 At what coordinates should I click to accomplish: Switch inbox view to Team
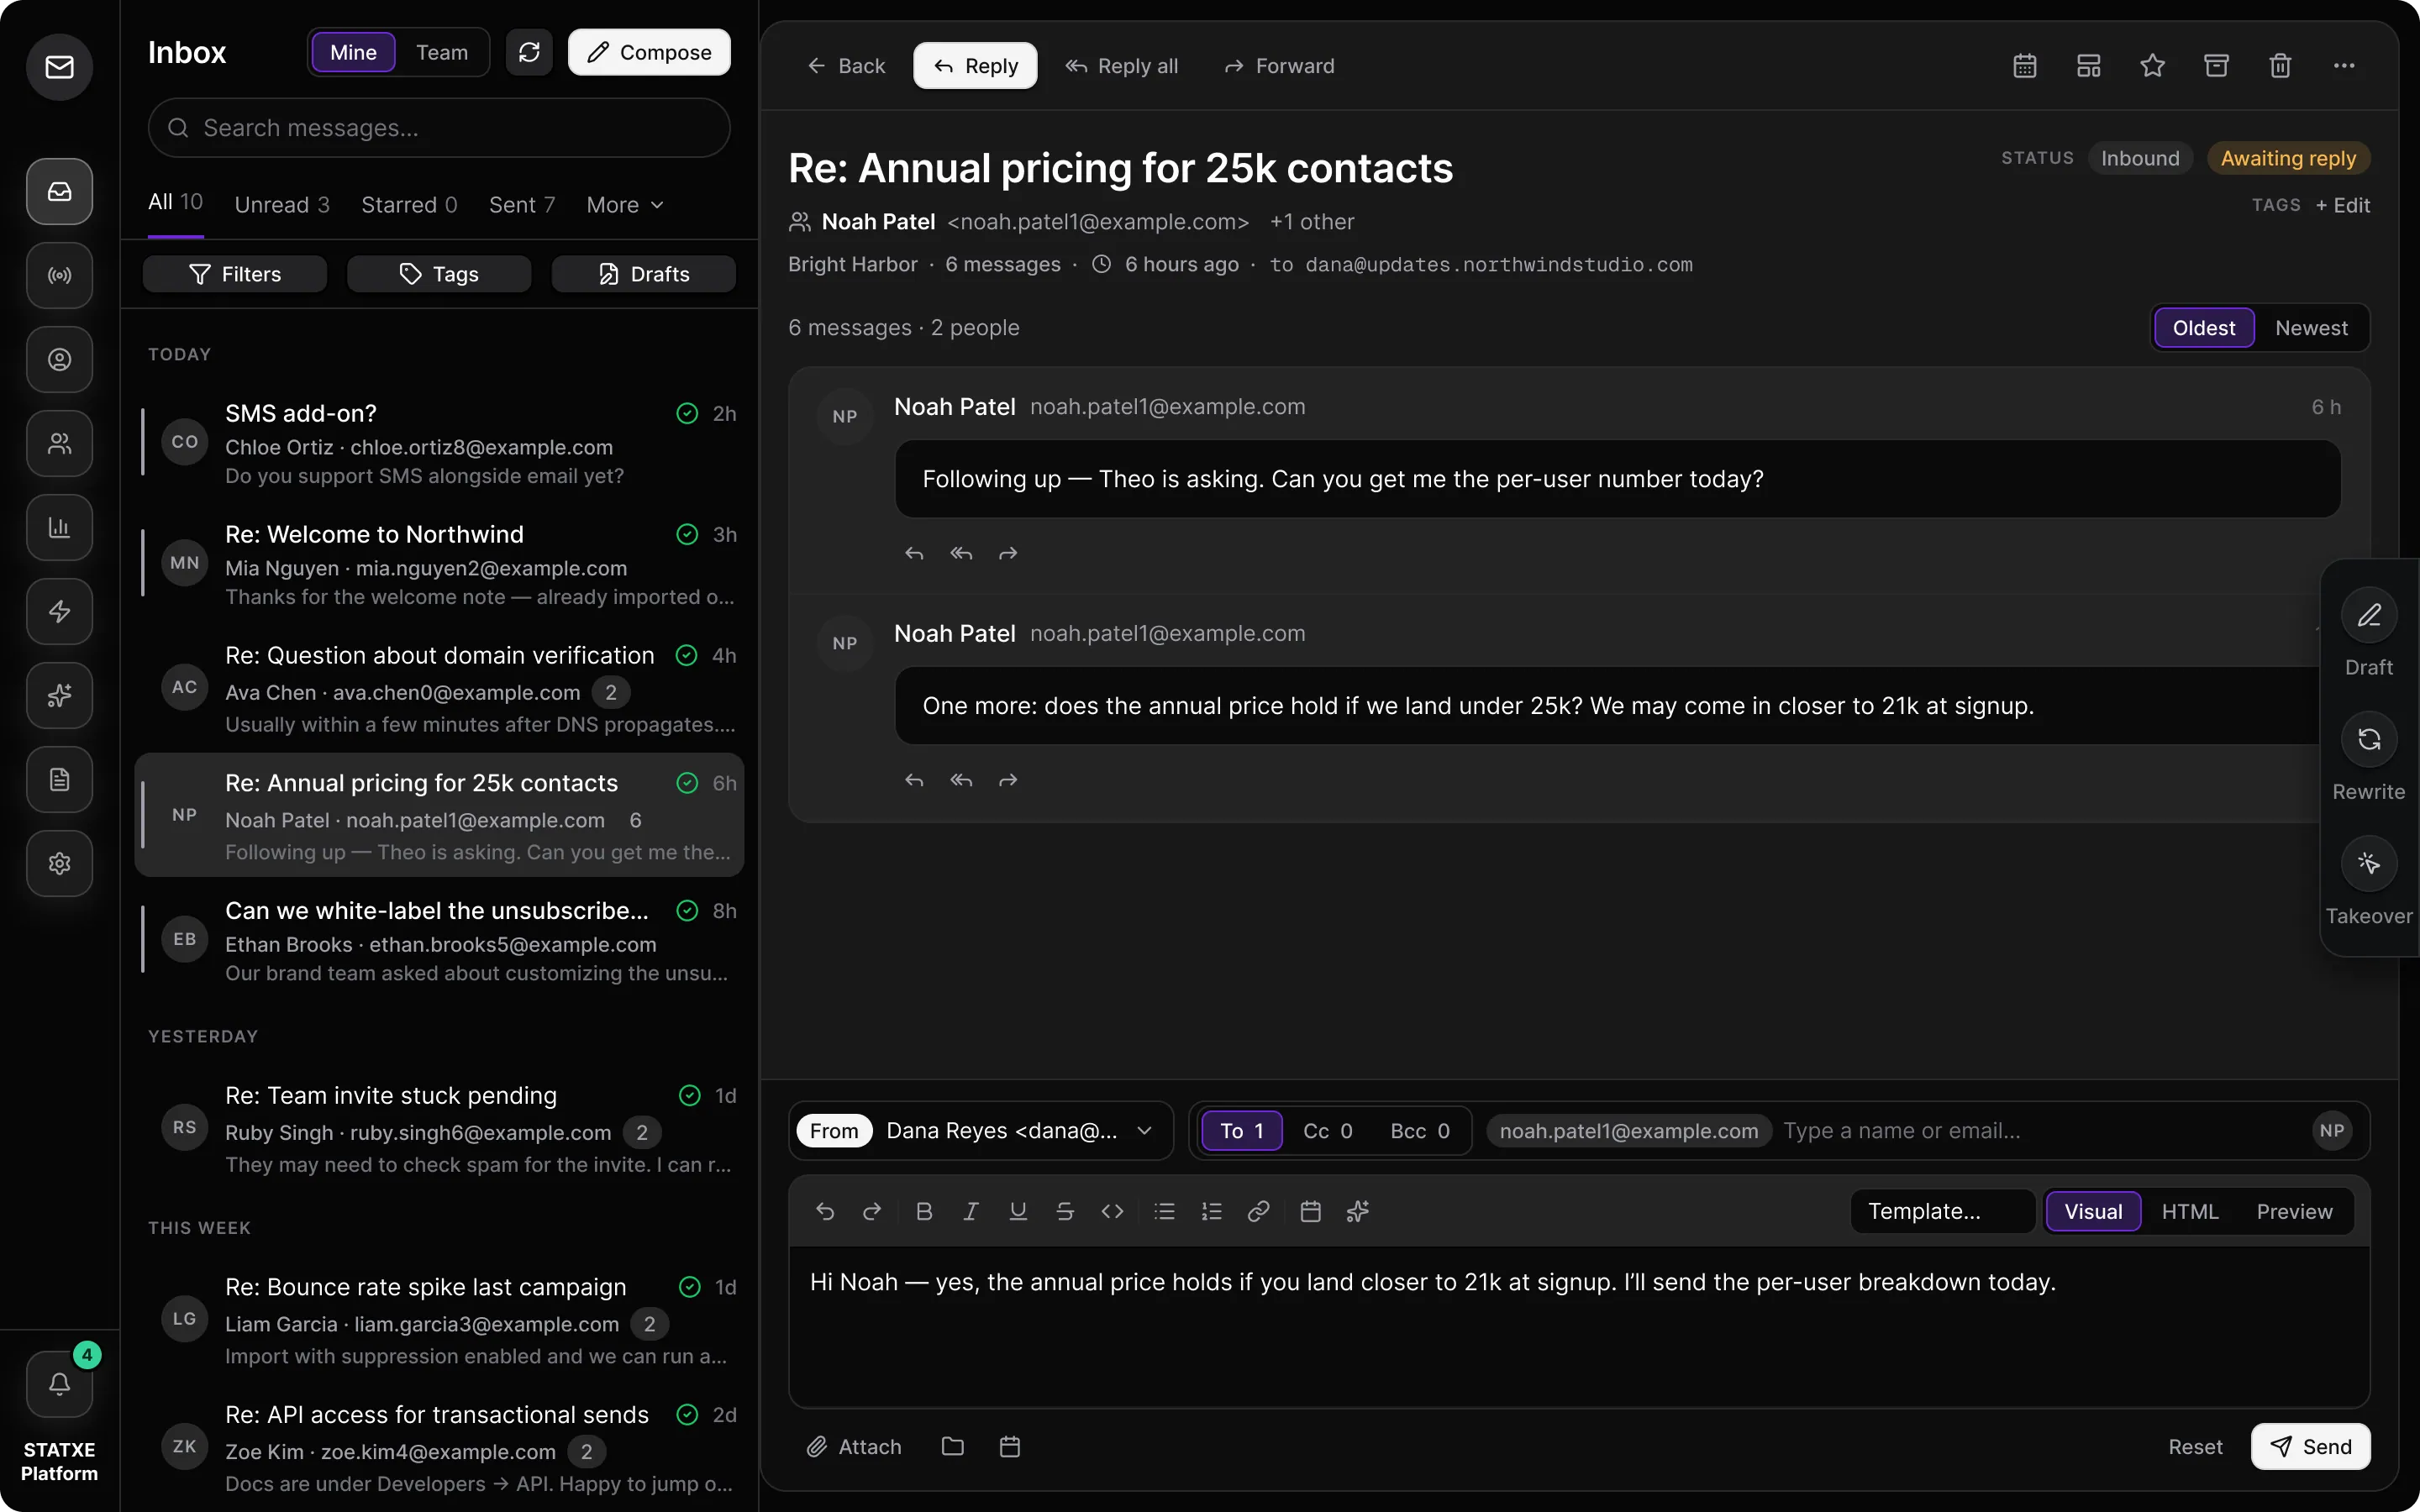(x=441, y=52)
